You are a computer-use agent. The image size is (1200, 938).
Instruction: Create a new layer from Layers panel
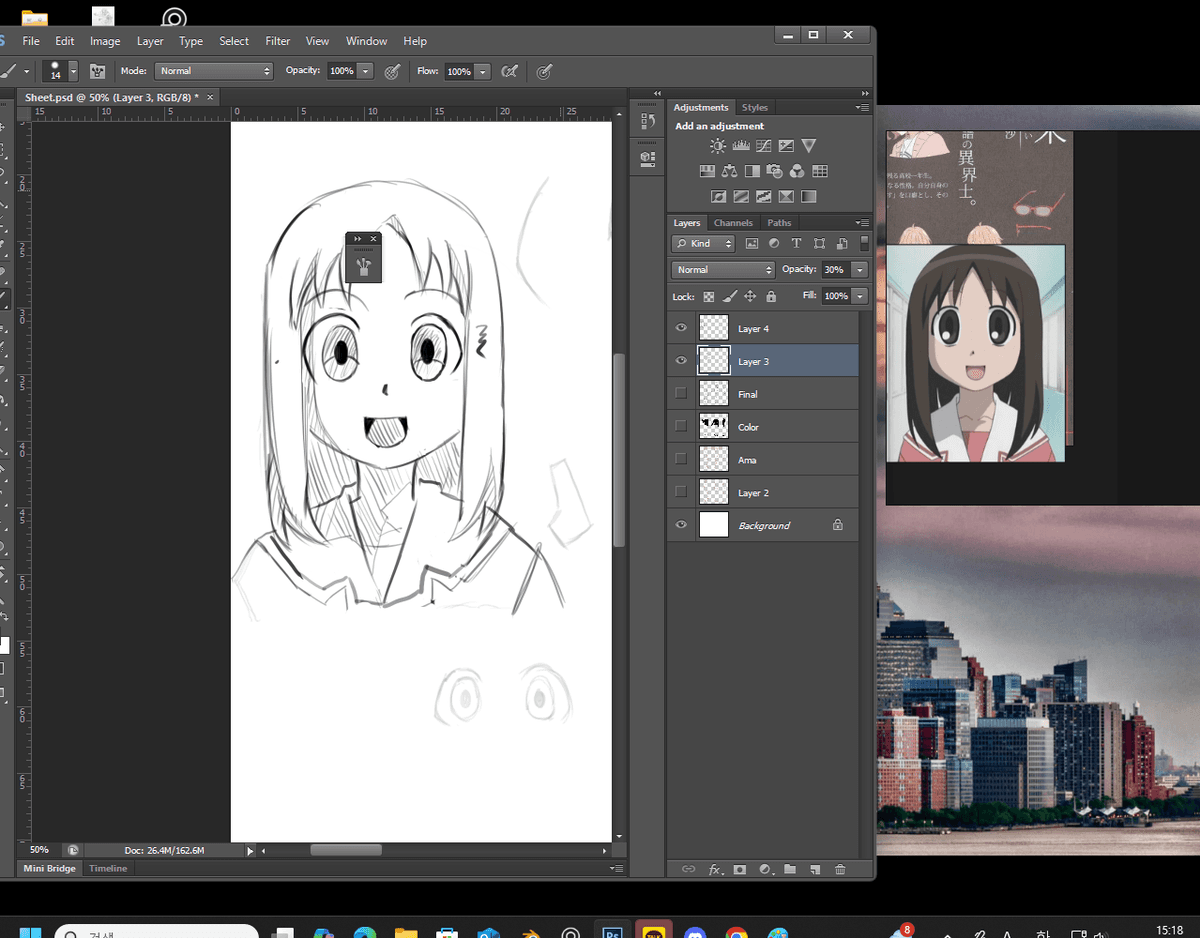[815, 869]
